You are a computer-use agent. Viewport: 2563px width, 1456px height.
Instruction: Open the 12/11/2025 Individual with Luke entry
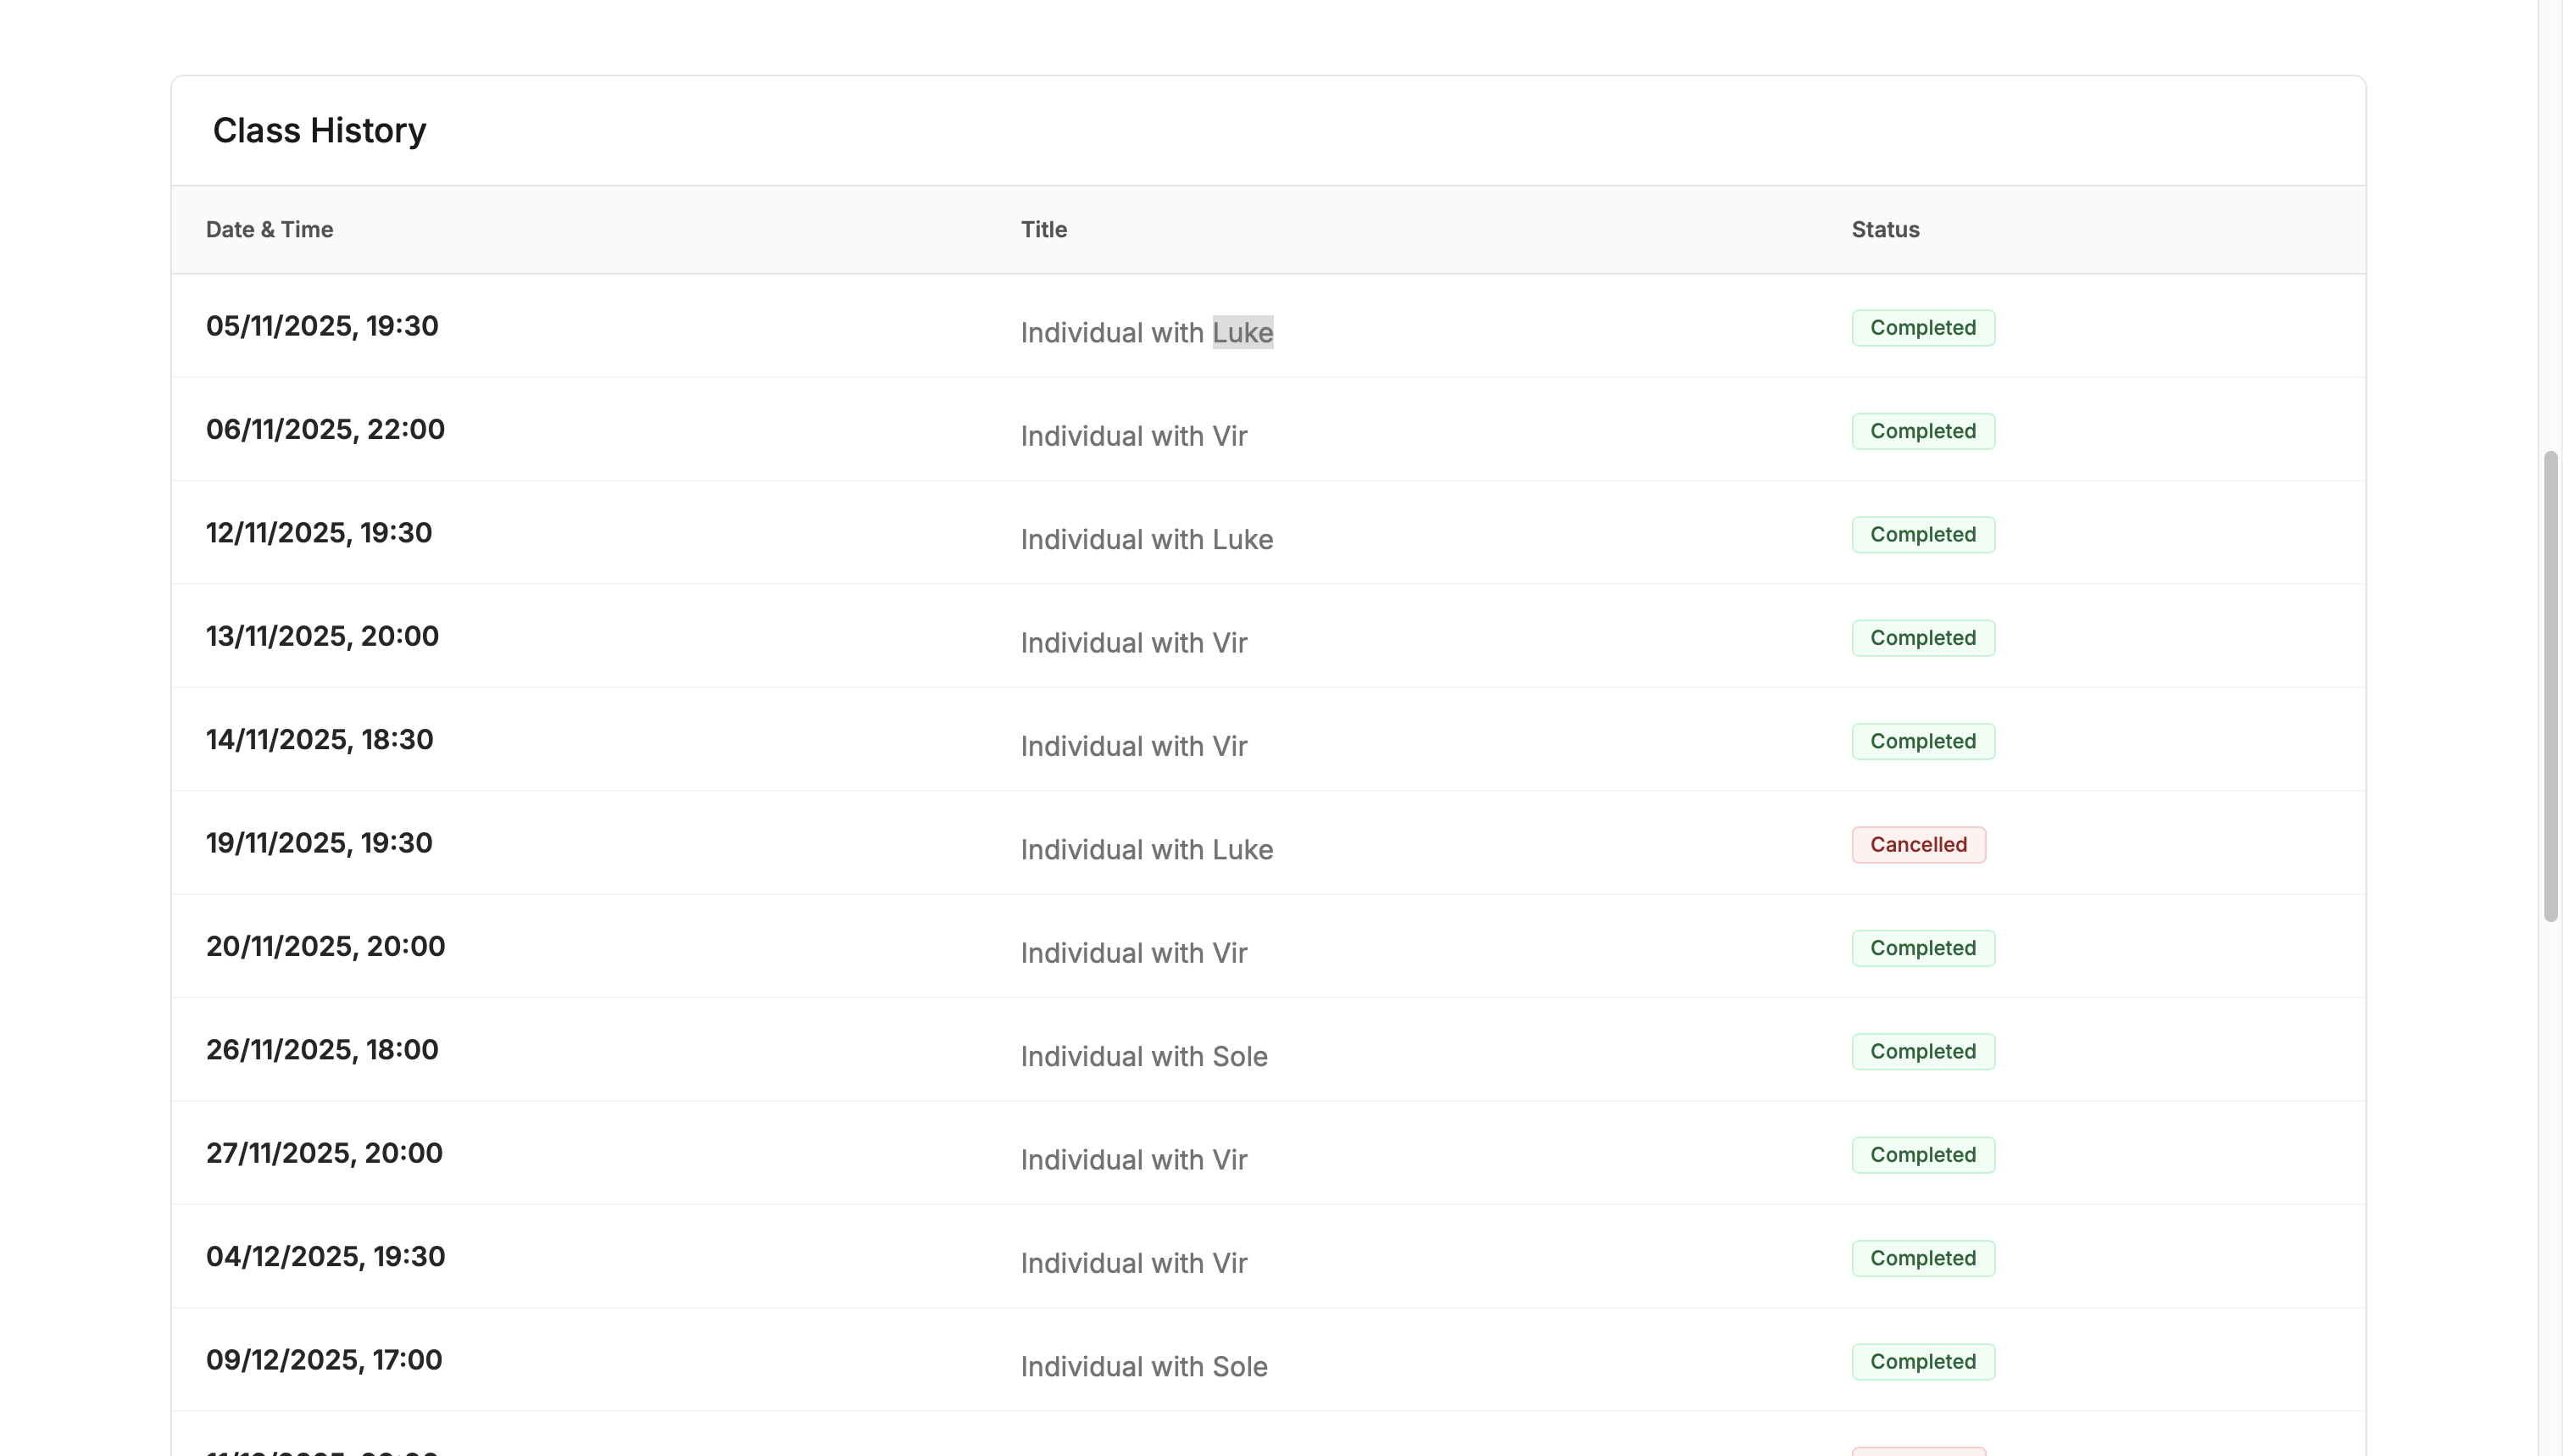point(1146,539)
